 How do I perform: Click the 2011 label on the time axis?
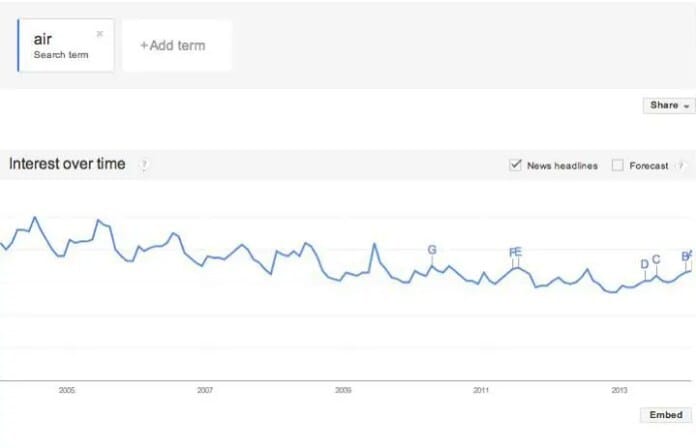coord(481,390)
